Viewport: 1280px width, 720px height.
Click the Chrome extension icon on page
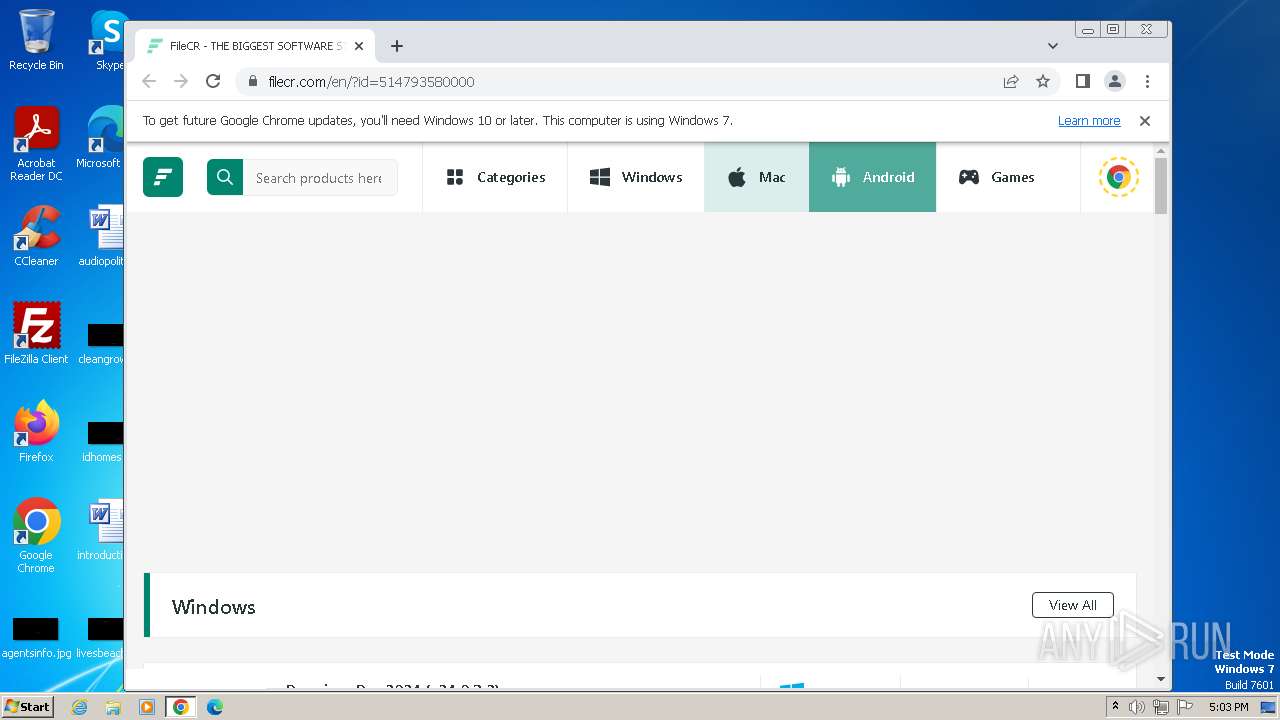[1118, 177]
